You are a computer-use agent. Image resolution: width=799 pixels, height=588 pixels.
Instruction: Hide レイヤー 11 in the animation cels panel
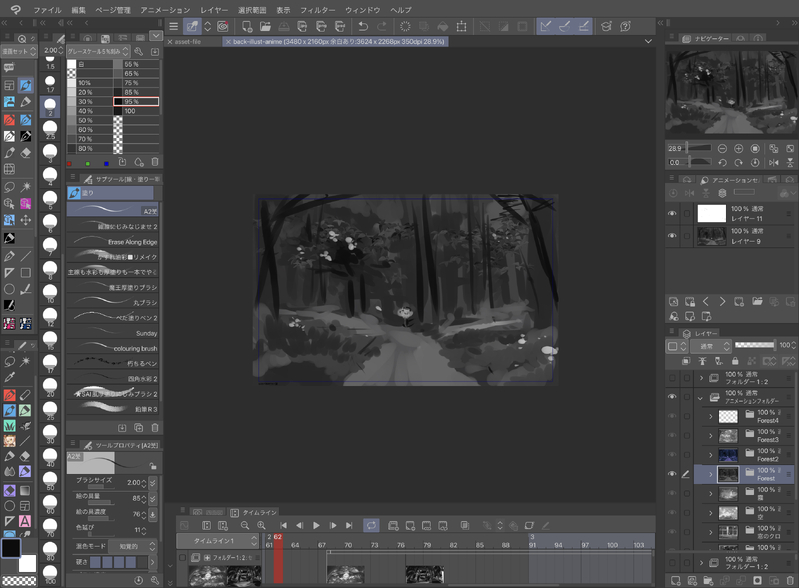[672, 213]
